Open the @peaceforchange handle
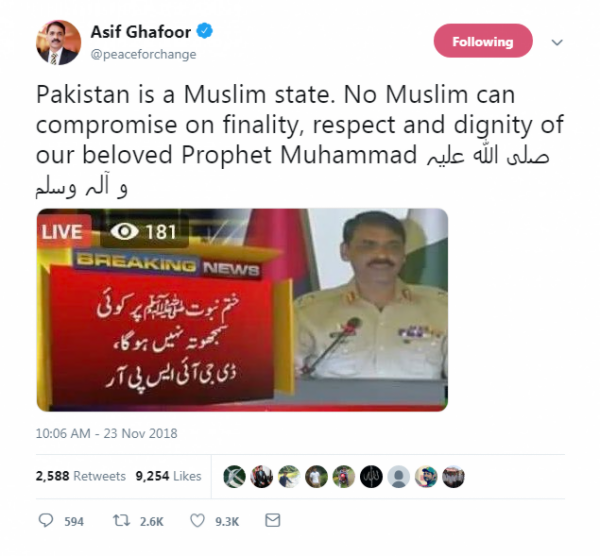This screenshot has width=600, height=556. (x=143, y=54)
